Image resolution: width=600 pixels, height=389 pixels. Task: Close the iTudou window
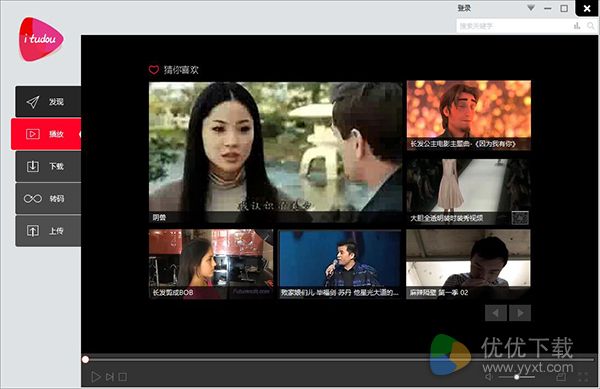click(587, 8)
